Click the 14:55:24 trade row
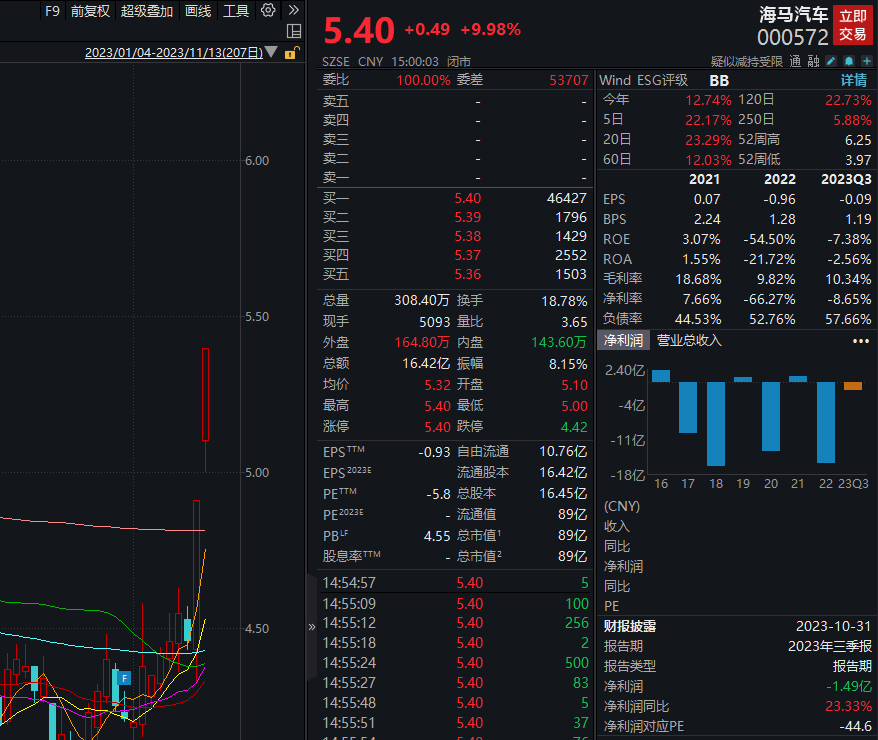This screenshot has height=740, width=878. pyautogui.click(x=455, y=663)
